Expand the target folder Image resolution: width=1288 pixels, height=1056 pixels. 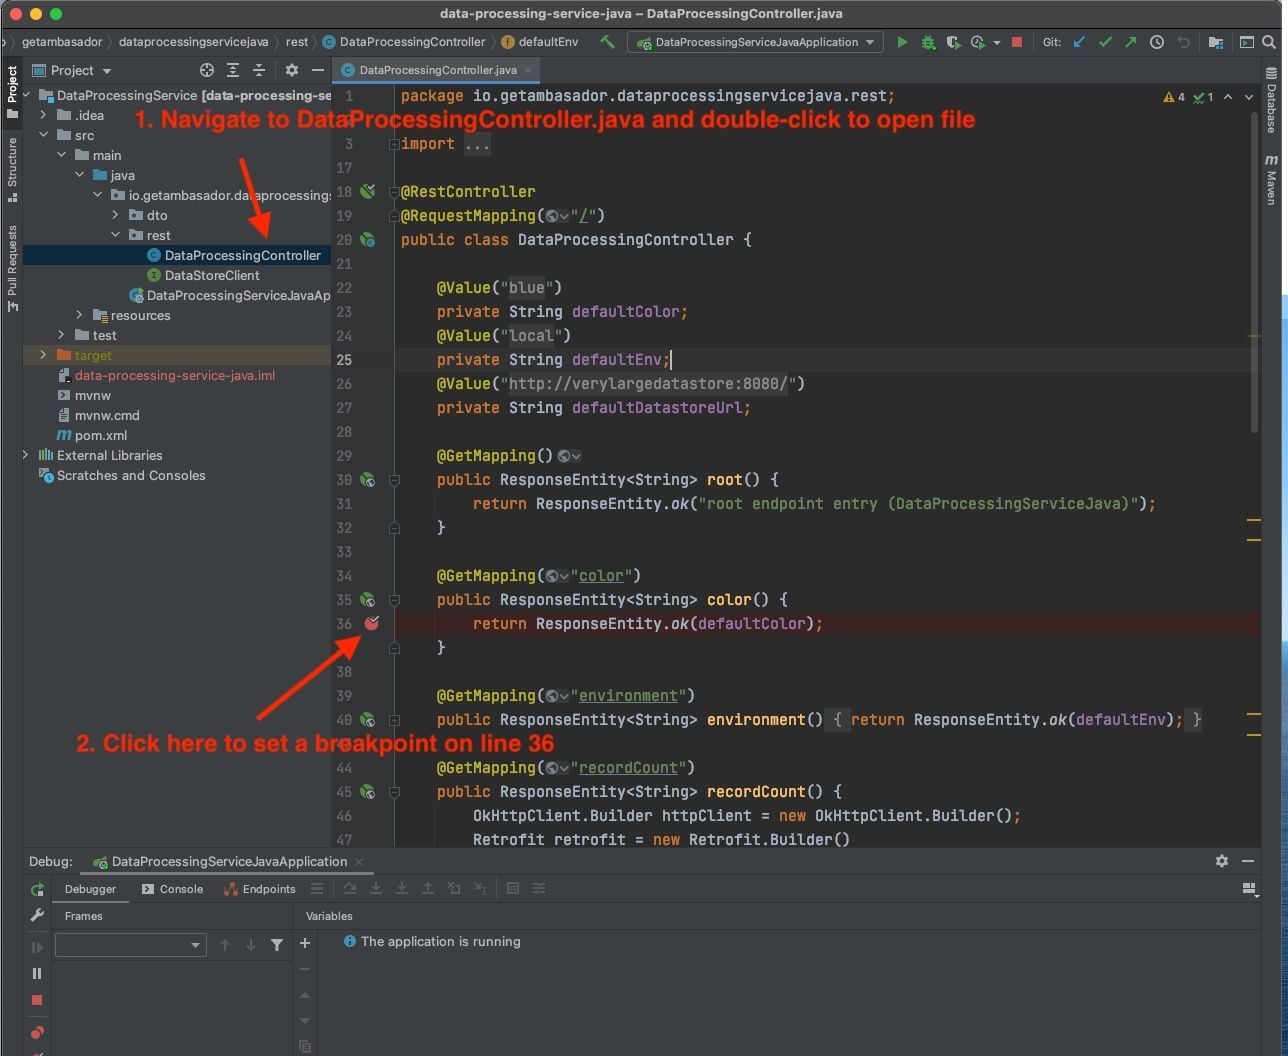point(43,355)
